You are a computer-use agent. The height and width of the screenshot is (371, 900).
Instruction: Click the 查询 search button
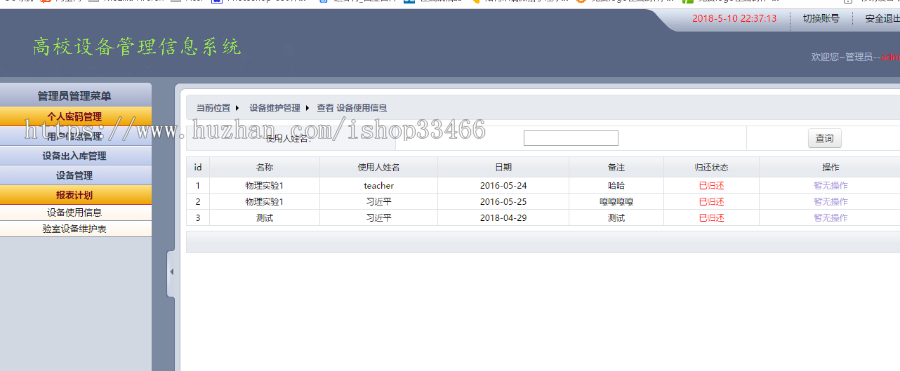coord(824,138)
